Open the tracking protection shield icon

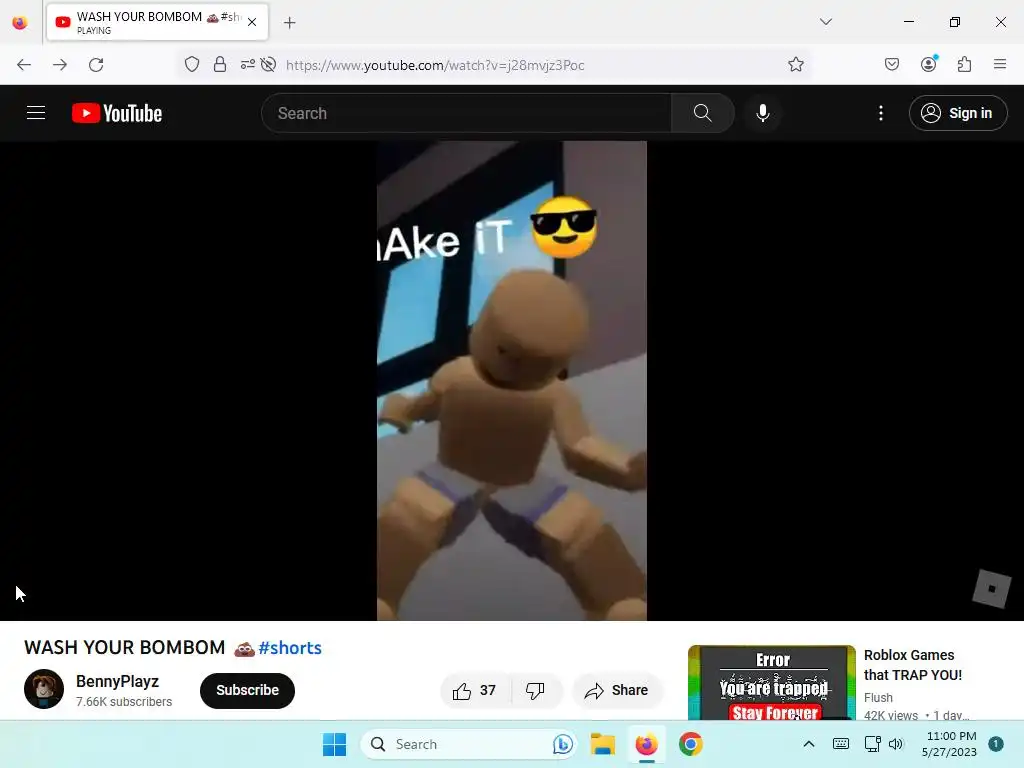pyautogui.click(x=191, y=64)
